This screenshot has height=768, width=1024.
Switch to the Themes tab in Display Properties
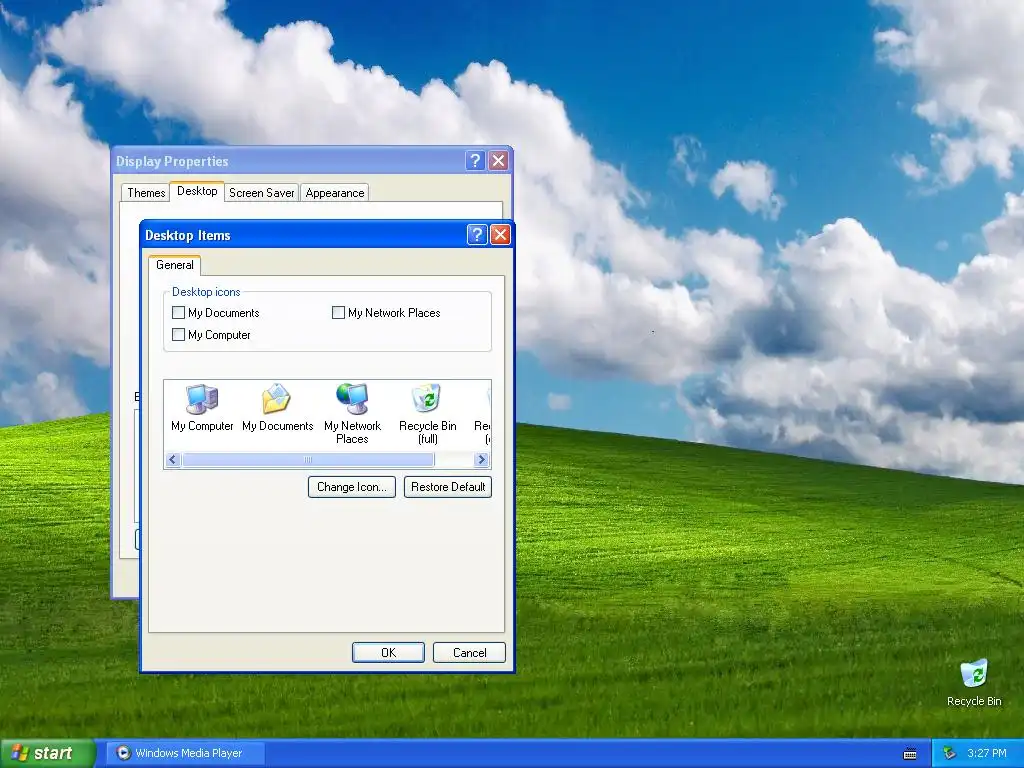[x=146, y=193]
